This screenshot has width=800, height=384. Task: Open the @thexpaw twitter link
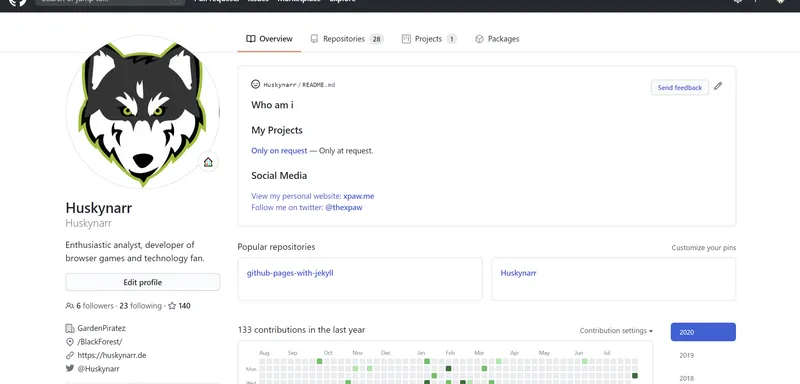[x=343, y=208]
